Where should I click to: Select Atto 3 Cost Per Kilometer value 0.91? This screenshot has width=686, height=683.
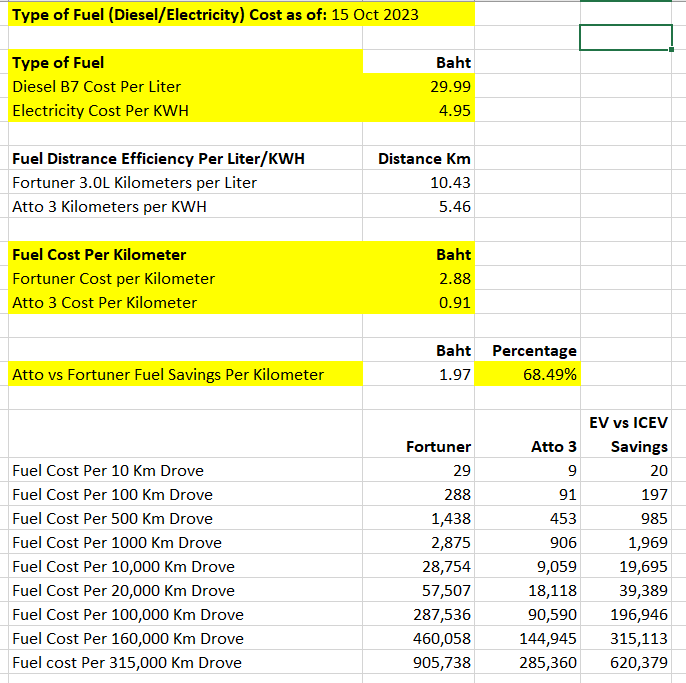click(x=454, y=303)
